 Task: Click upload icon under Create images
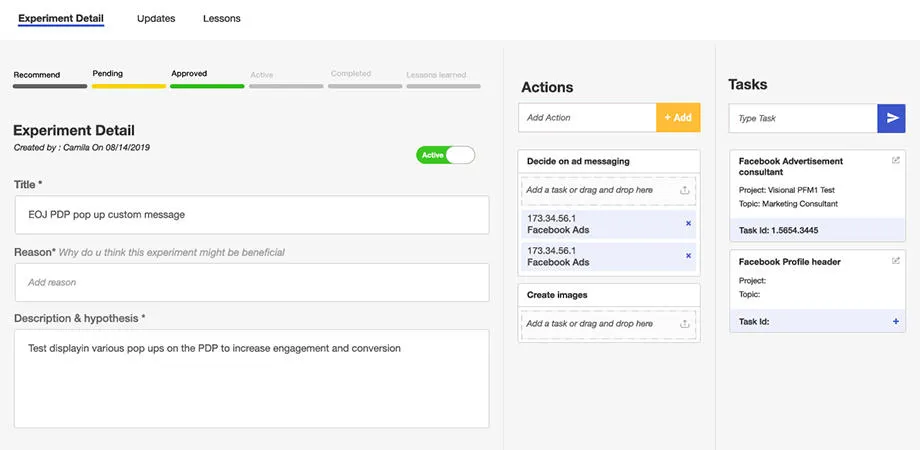(x=684, y=324)
